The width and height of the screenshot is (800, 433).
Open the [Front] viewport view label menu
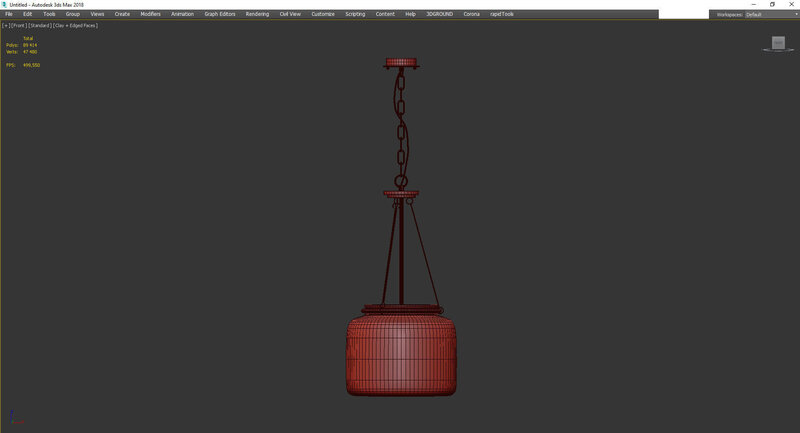tap(18, 26)
